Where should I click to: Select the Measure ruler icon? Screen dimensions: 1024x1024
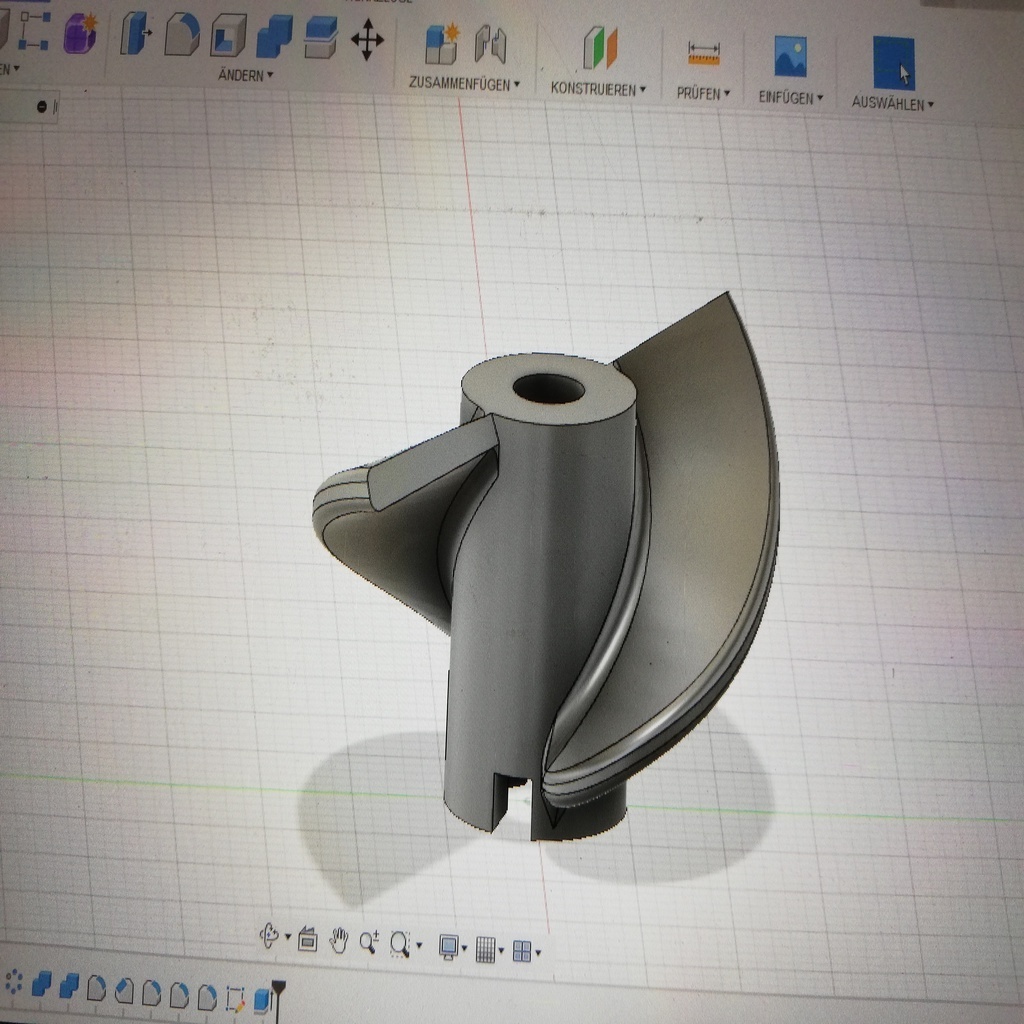click(x=704, y=53)
